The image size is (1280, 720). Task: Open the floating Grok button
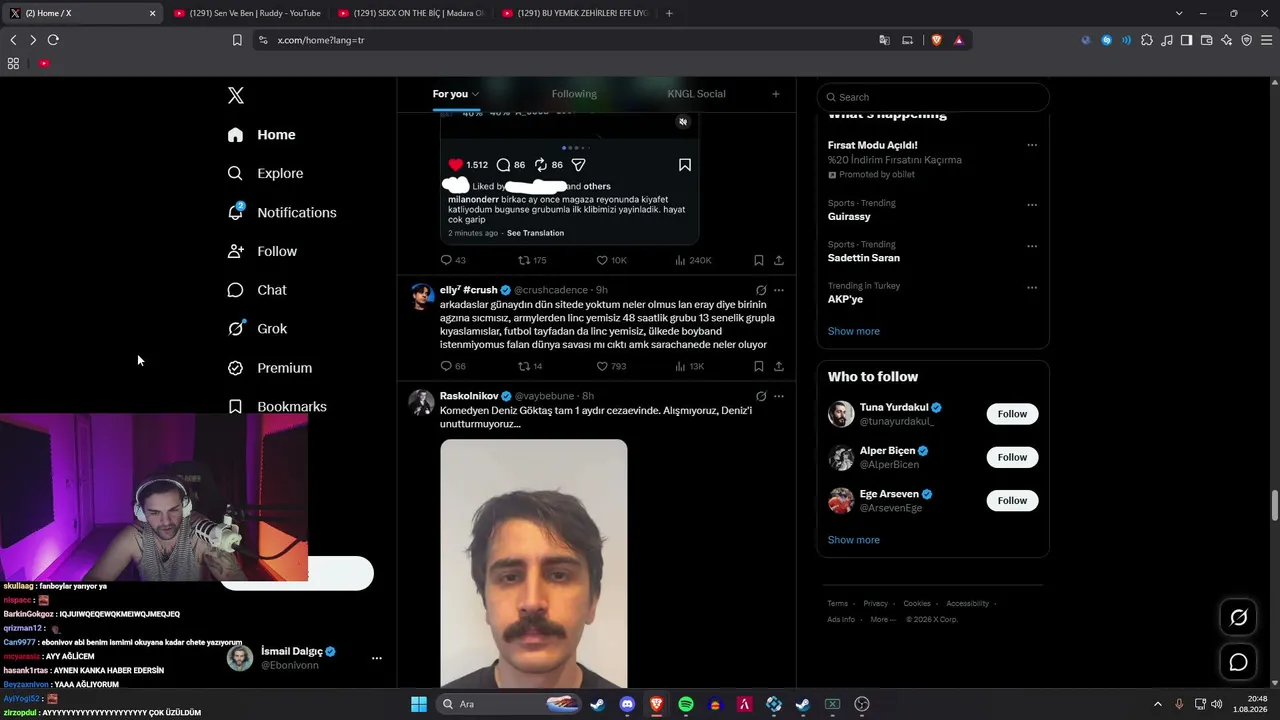1238,618
